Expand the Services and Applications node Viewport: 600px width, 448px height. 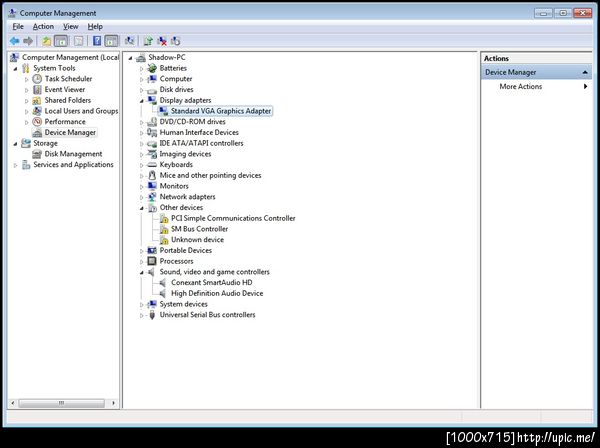point(15,165)
